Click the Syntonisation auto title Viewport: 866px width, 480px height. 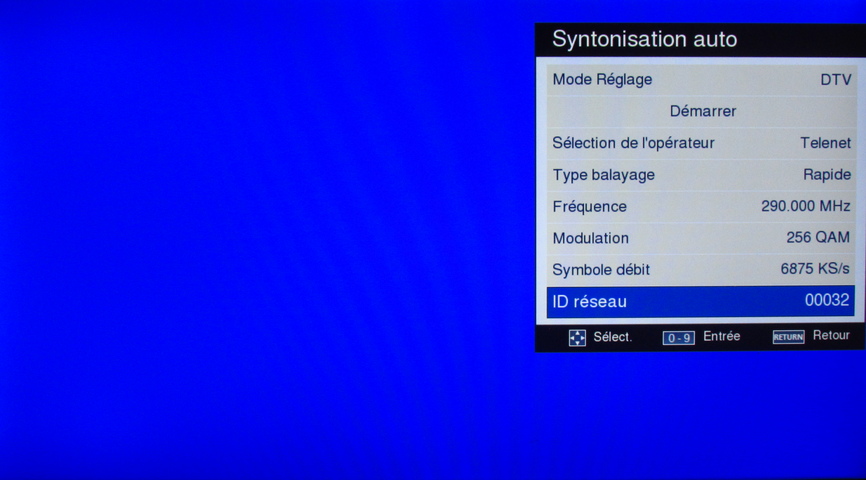(645, 39)
